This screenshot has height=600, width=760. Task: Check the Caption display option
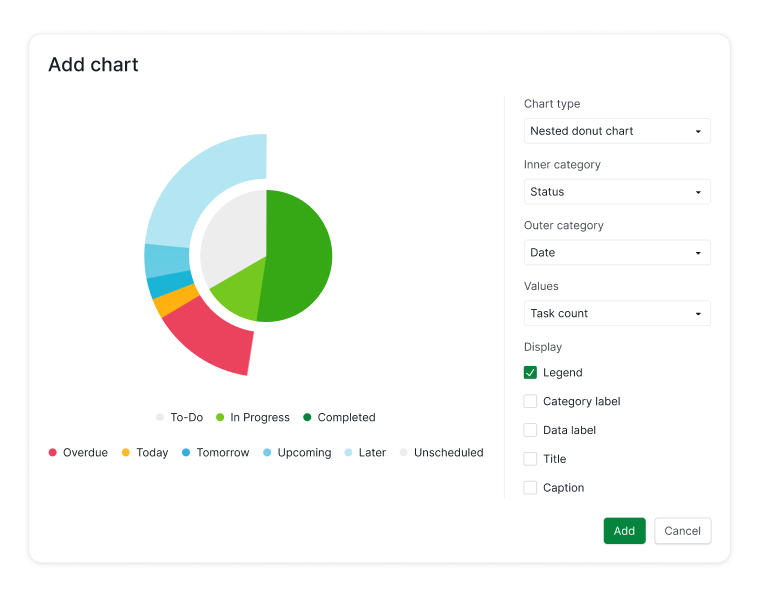tap(531, 488)
